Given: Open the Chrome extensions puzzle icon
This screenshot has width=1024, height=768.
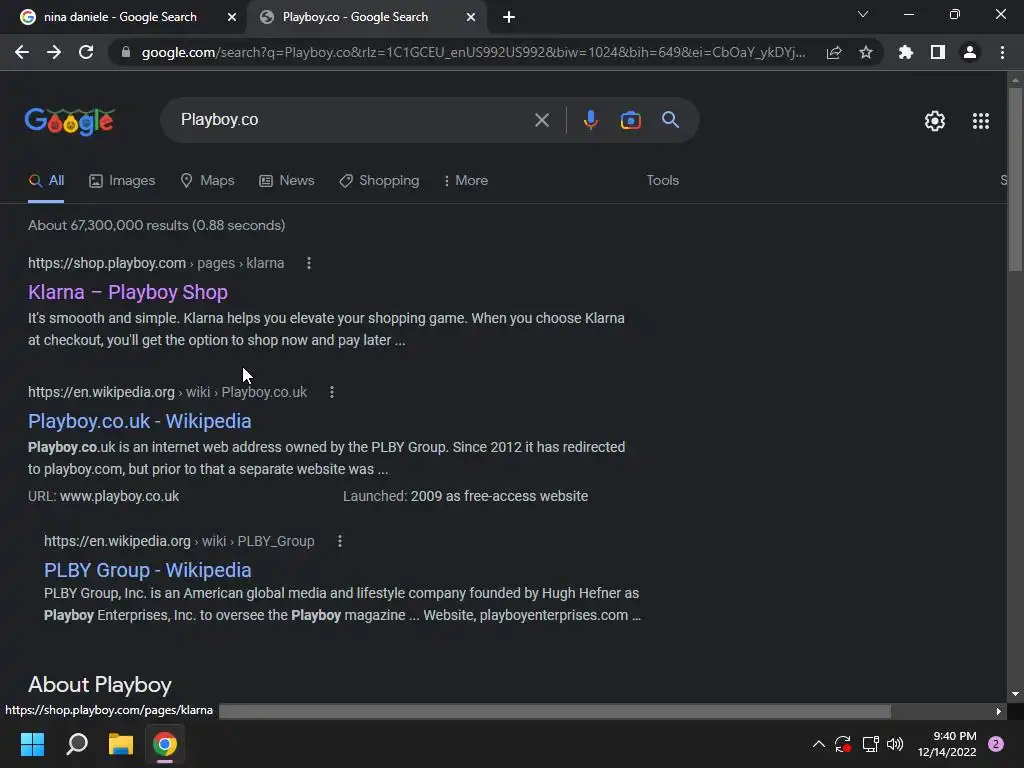Looking at the screenshot, I should pos(906,52).
